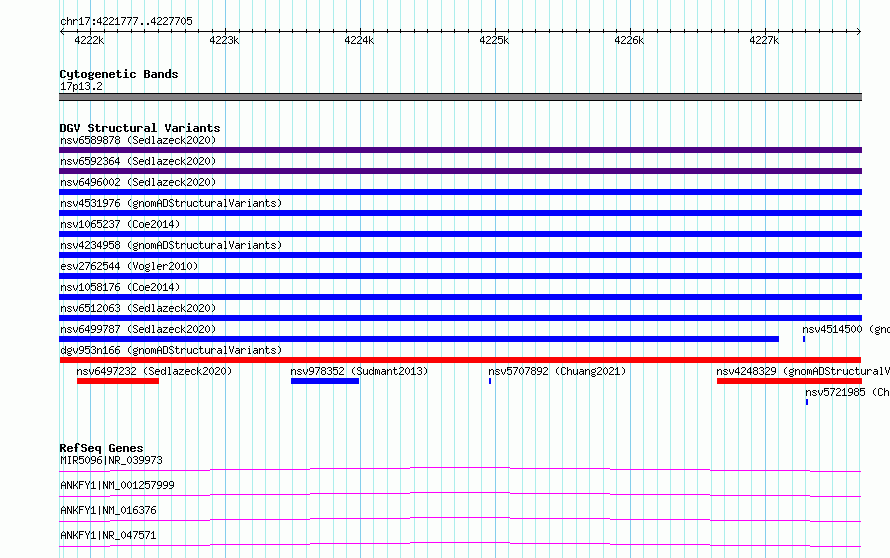
Task: Click the nsv6512063 (Sedlazeck2020) label
Action: (138, 308)
